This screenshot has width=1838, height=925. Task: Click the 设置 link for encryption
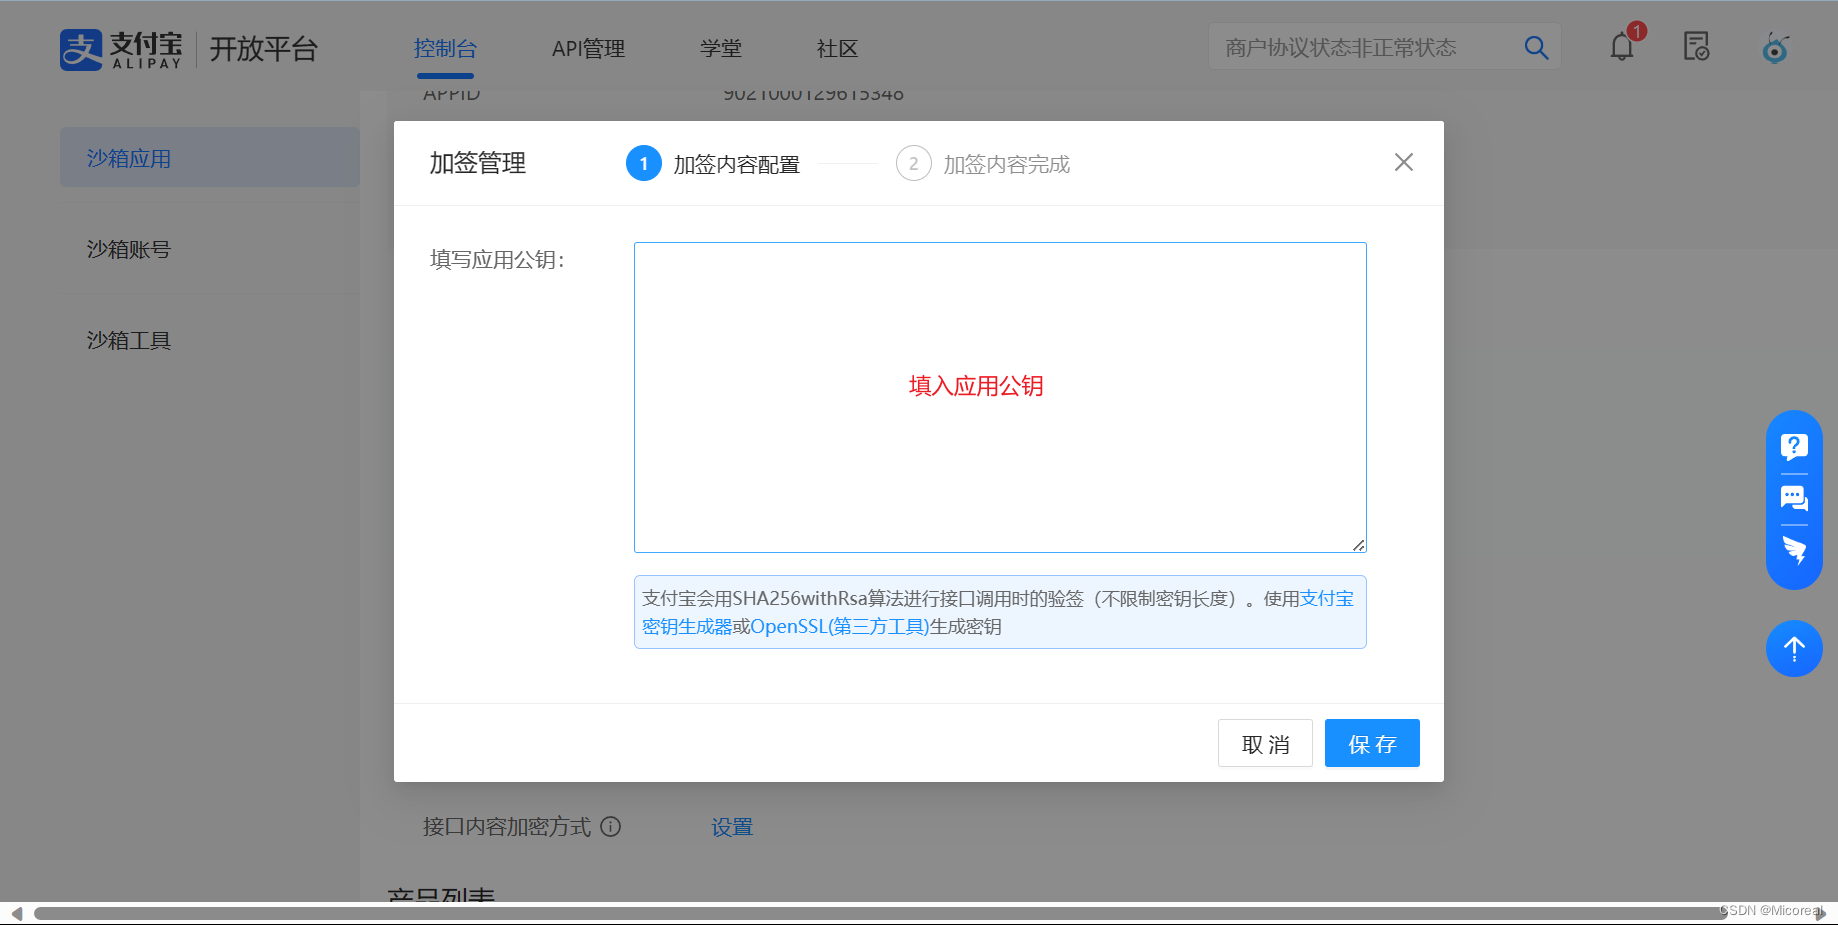coord(732,827)
